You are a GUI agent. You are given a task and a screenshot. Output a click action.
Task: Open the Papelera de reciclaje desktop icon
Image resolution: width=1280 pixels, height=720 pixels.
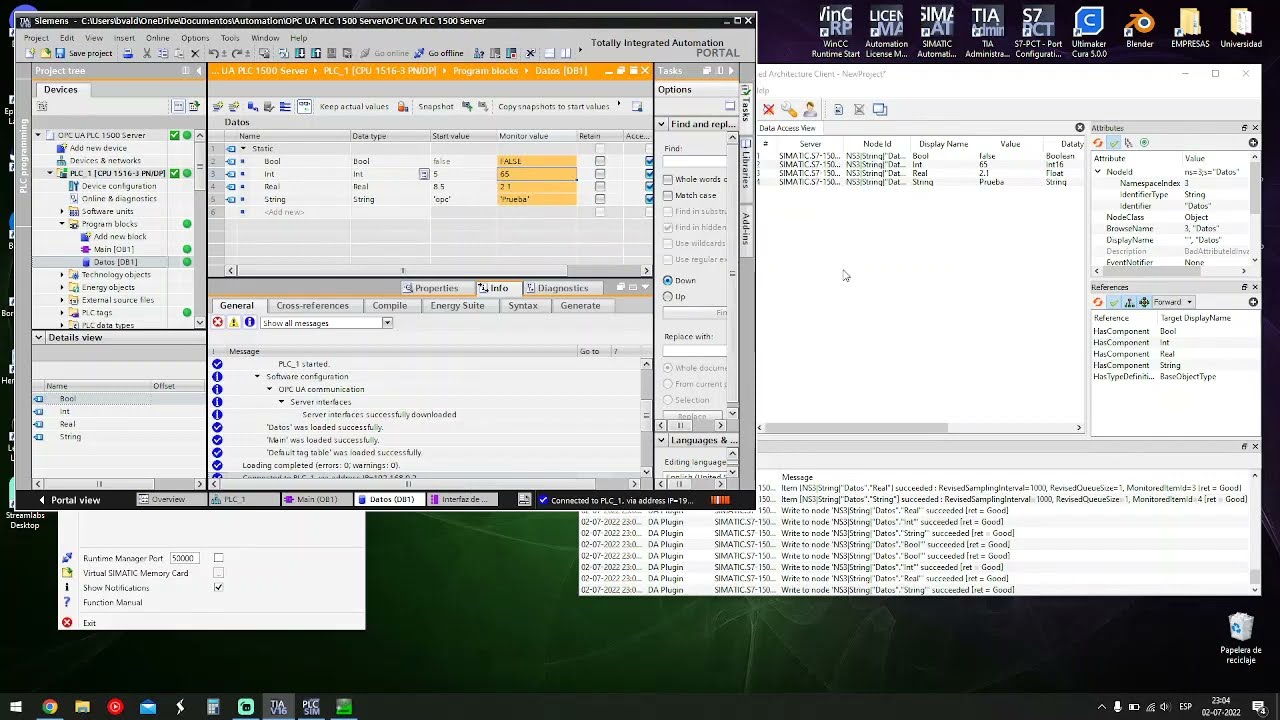1241,638
